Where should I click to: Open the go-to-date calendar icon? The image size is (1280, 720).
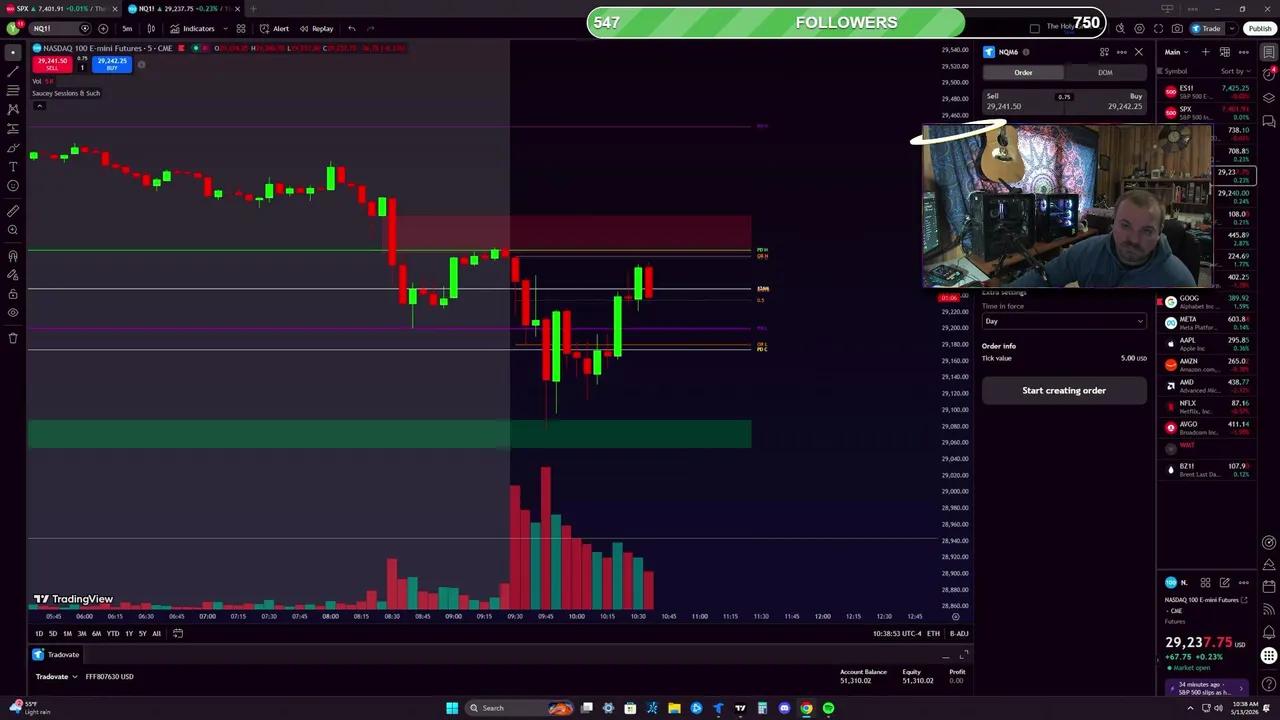178,633
